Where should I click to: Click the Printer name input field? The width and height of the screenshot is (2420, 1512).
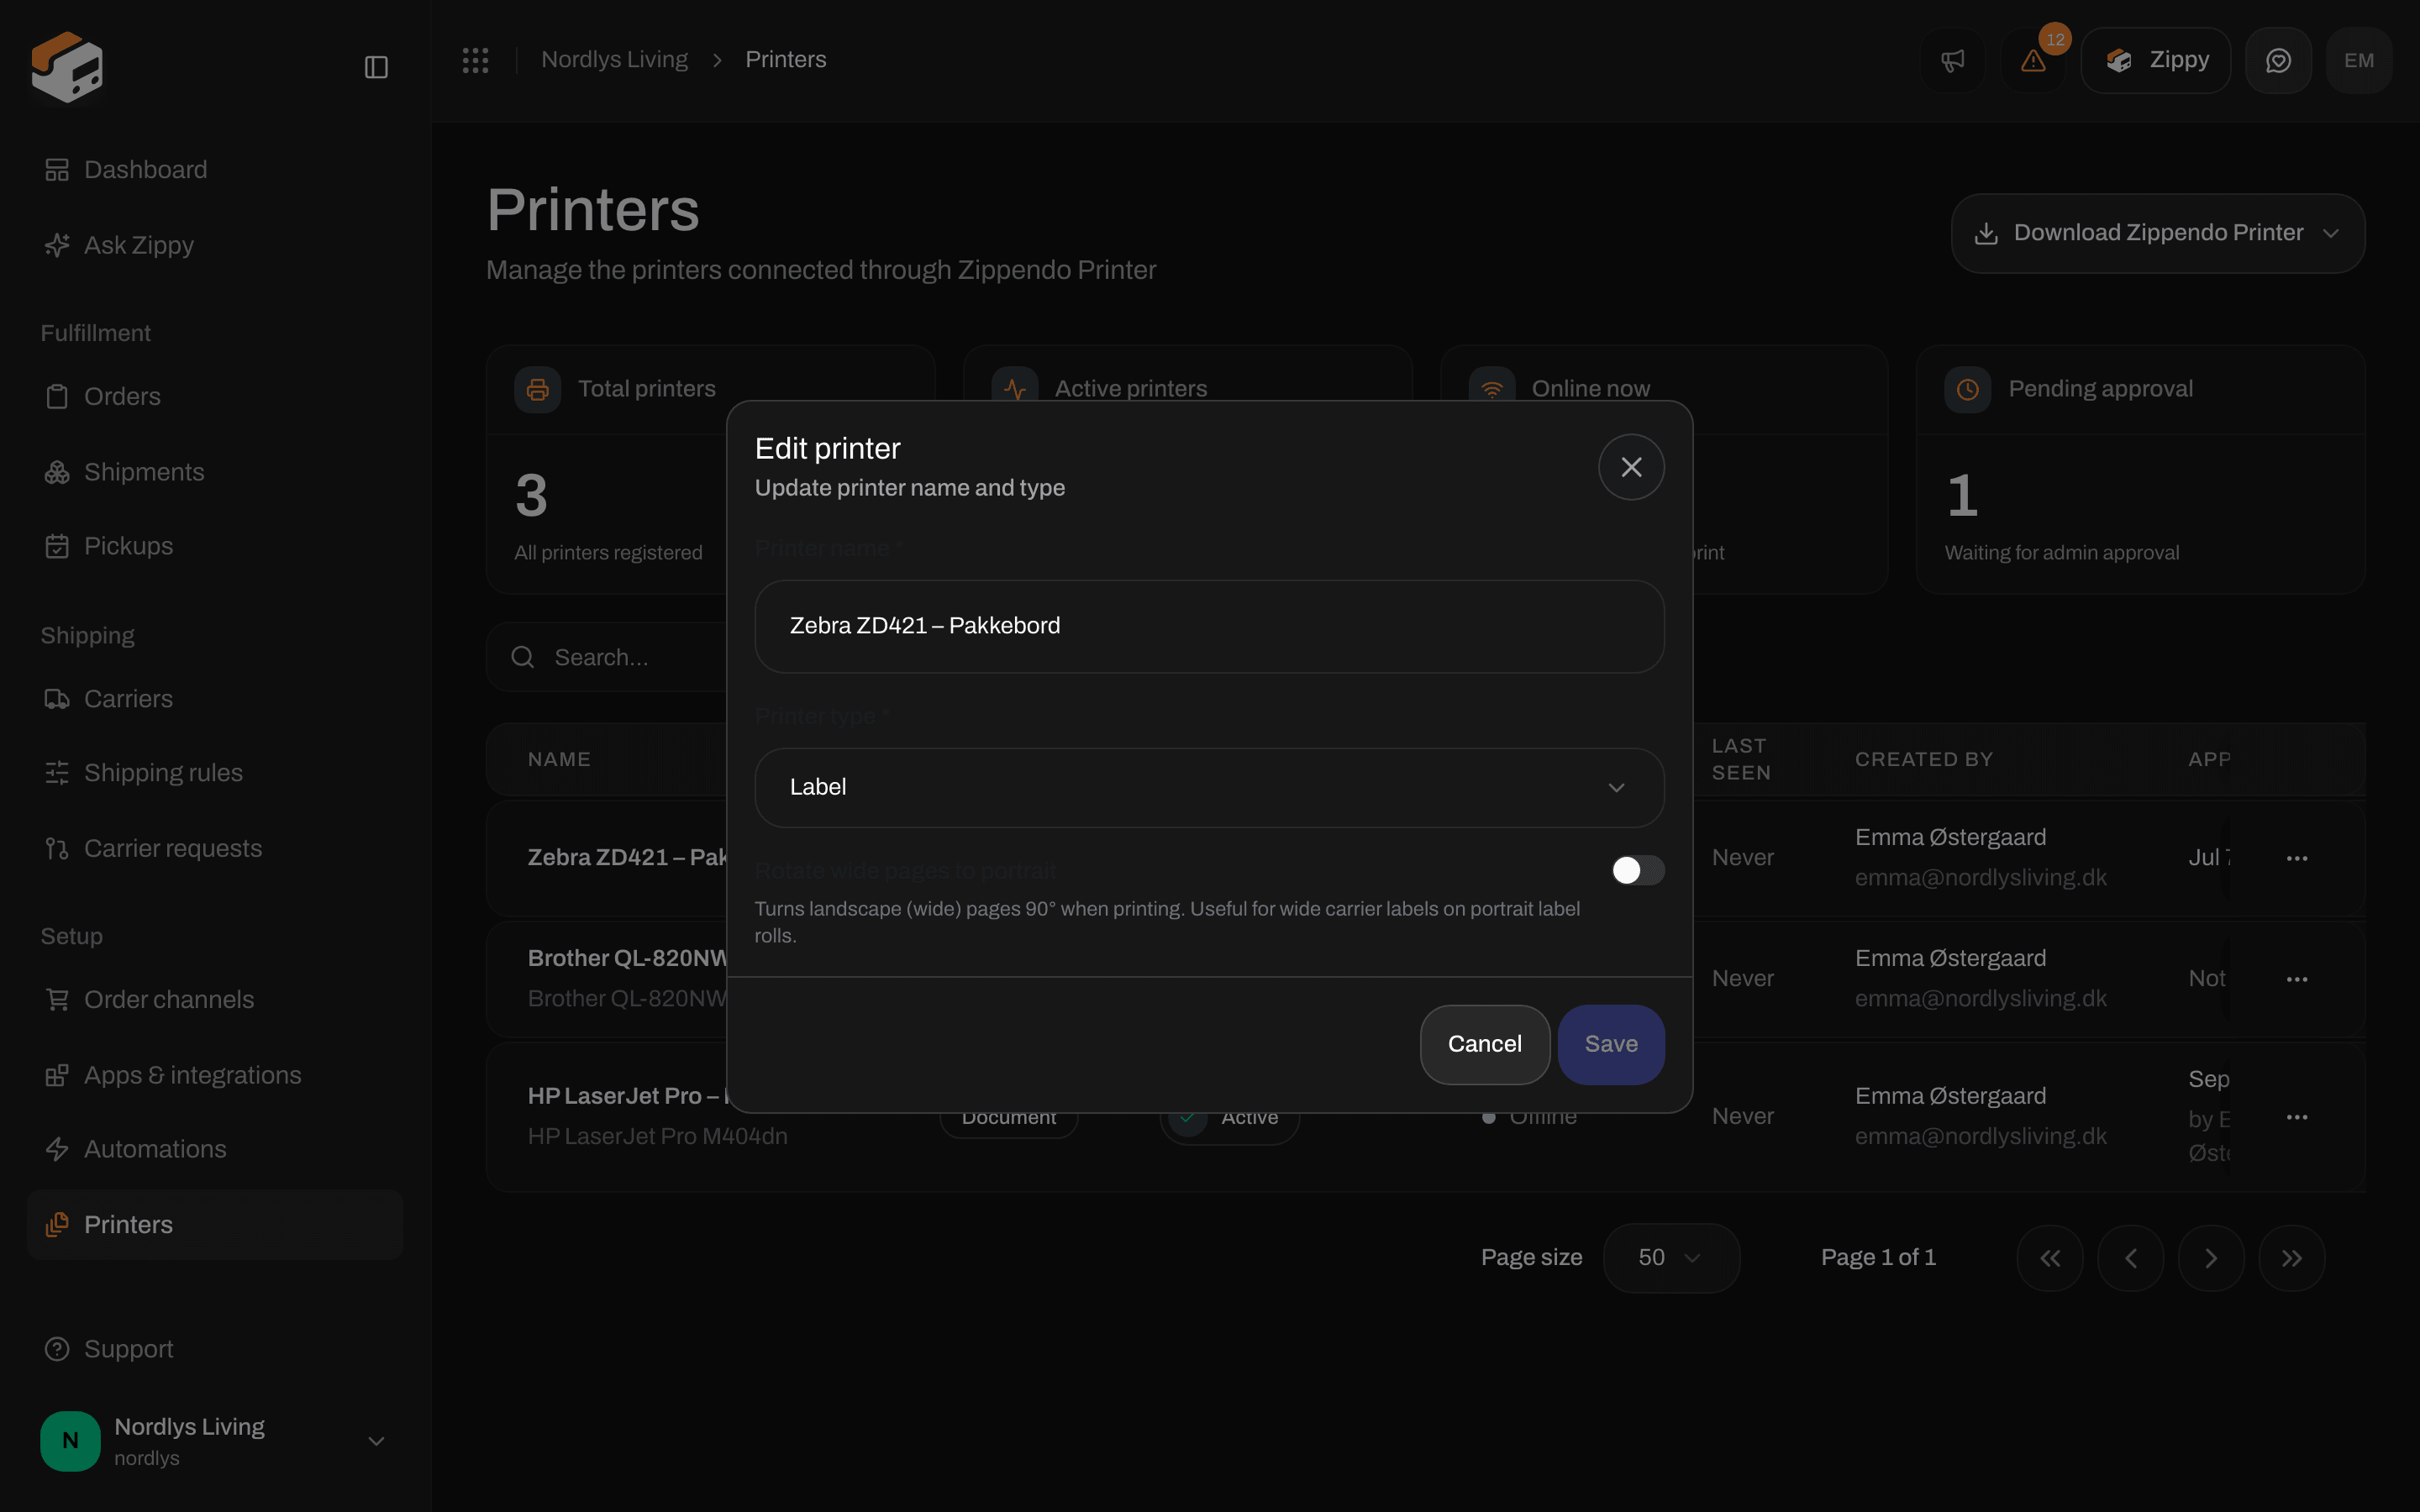click(1209, 626)
